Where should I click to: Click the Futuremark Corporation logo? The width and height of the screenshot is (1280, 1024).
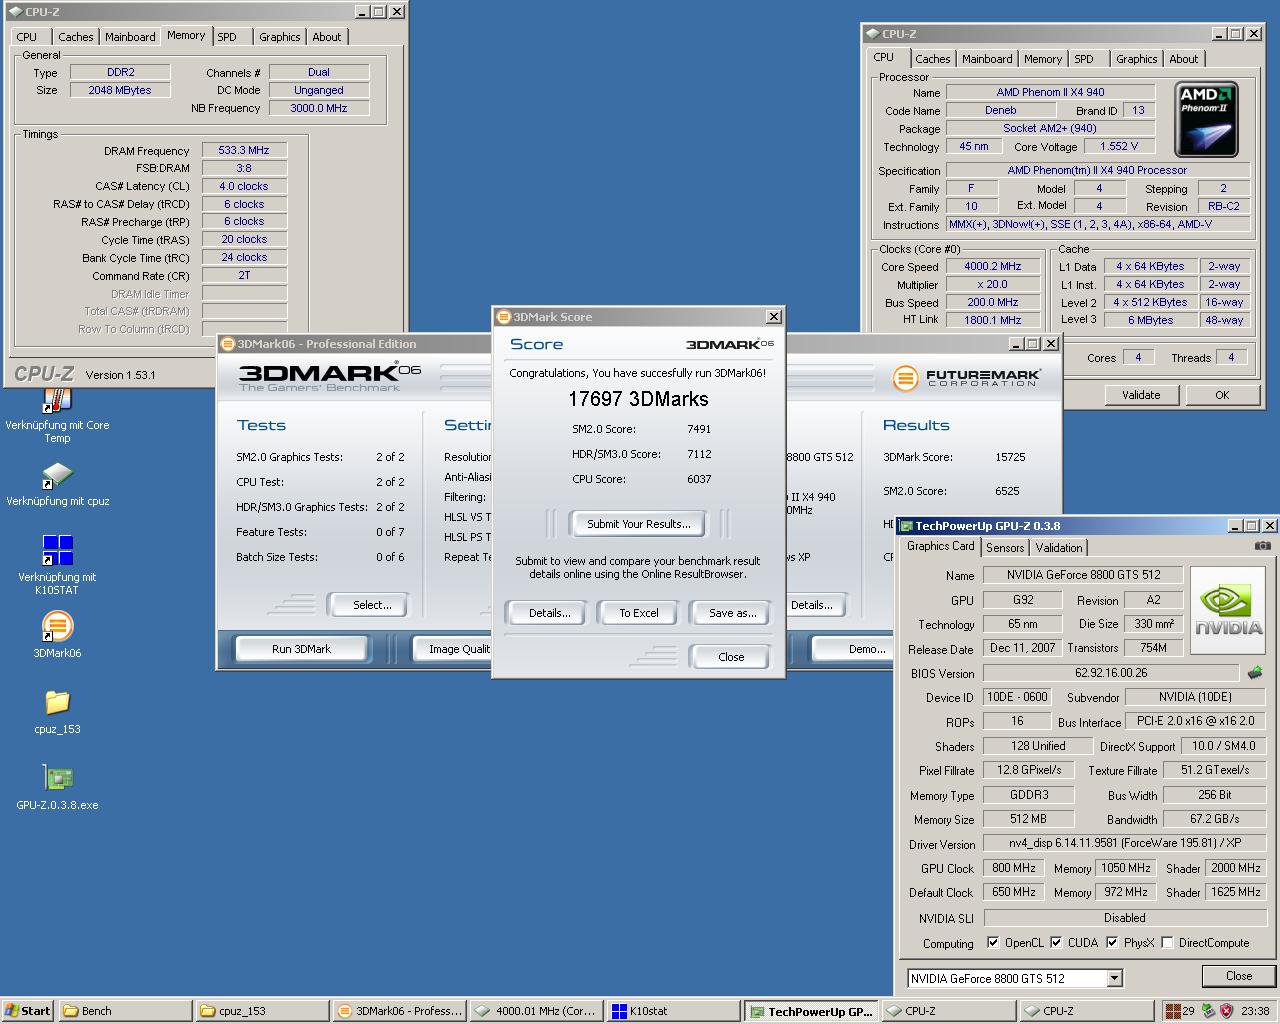[966, 378]
